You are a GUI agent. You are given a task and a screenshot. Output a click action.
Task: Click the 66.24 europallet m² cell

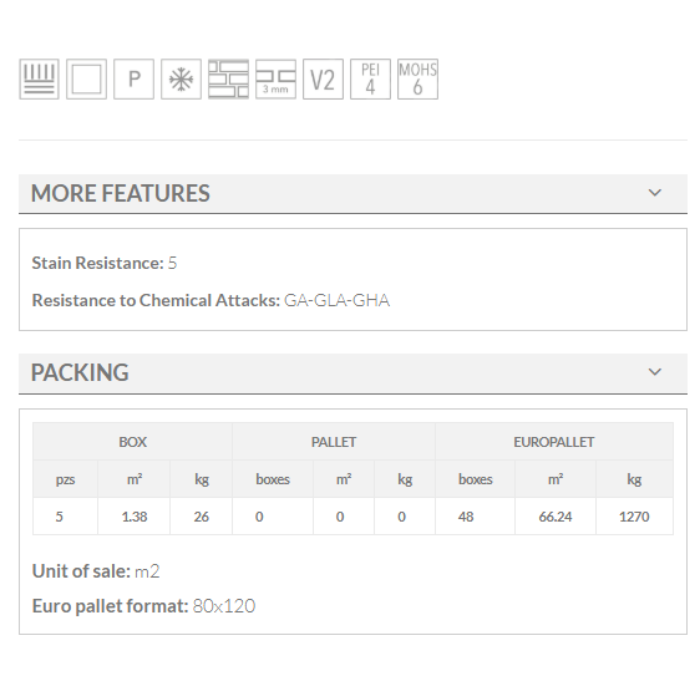553,517
